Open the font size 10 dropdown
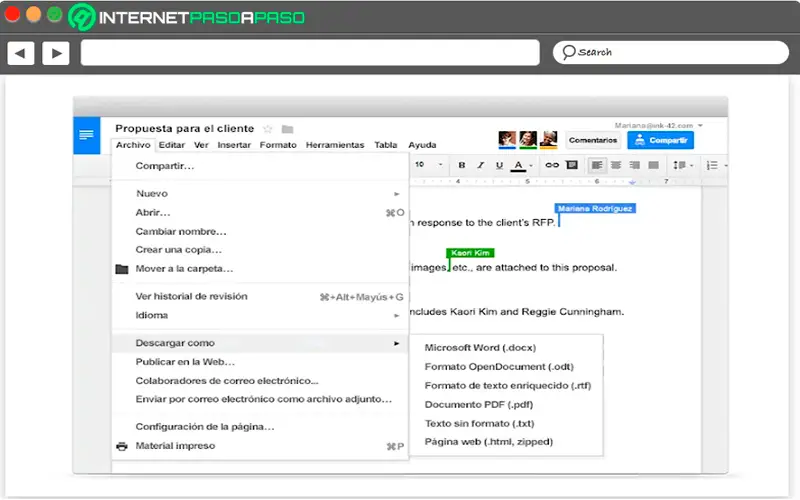800x500 pixels. 428,164
